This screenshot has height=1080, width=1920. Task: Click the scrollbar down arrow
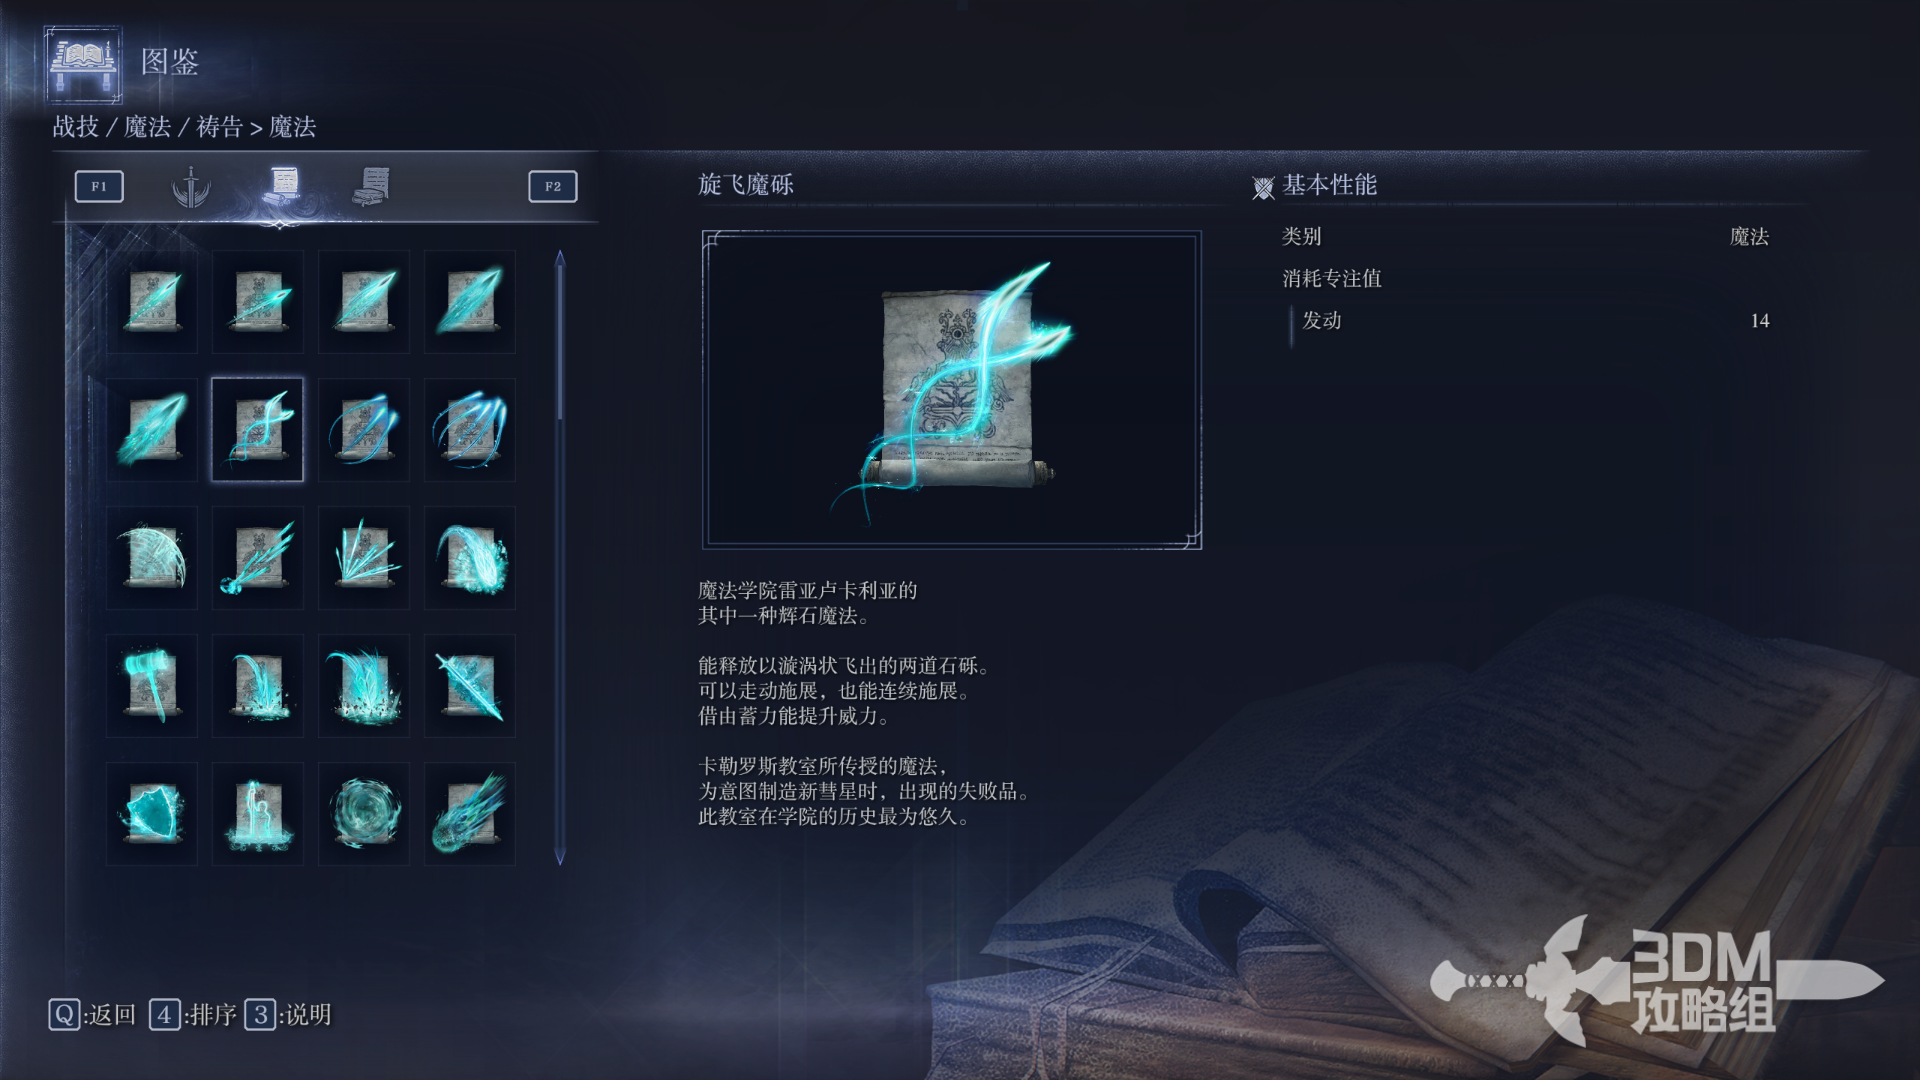pos(560,857)
